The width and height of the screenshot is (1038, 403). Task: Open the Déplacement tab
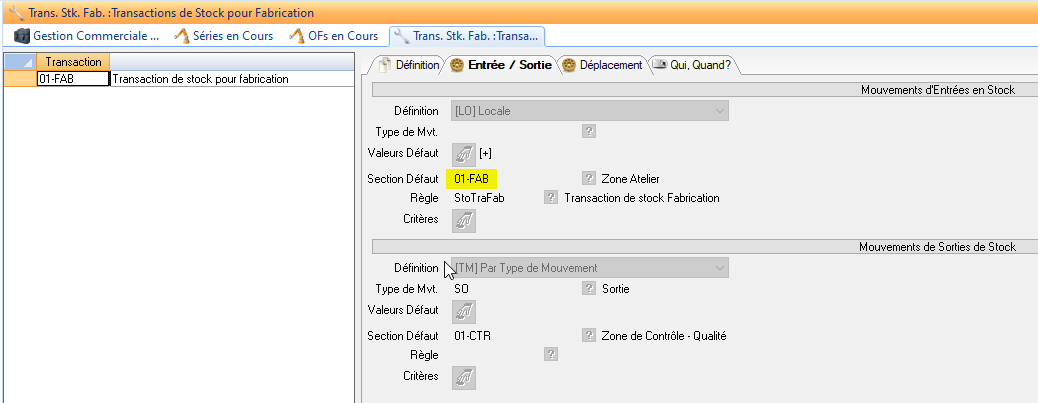602,65
